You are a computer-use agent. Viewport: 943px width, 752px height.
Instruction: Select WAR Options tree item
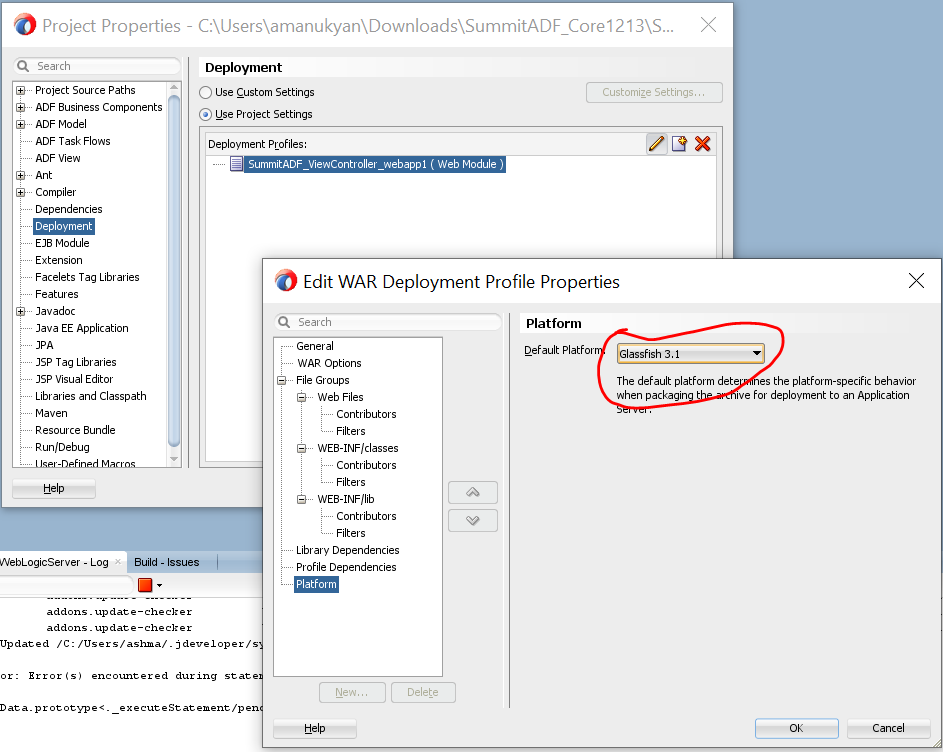329,363
